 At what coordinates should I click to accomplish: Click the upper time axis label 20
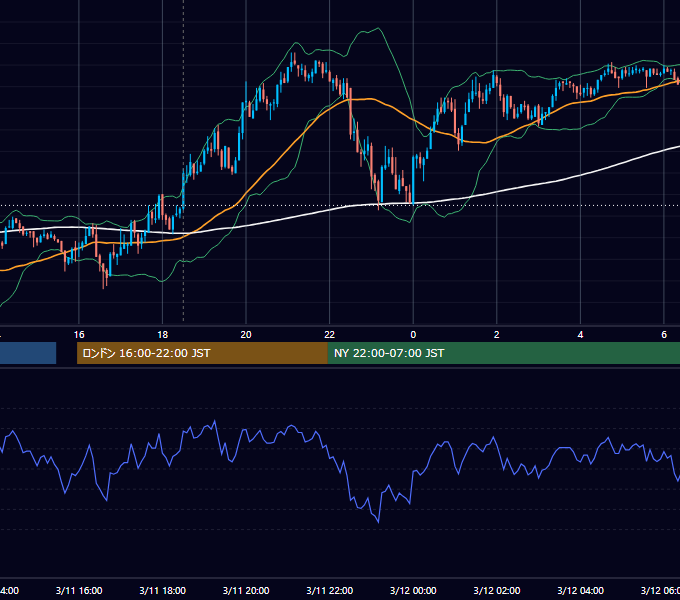(246, 335)
